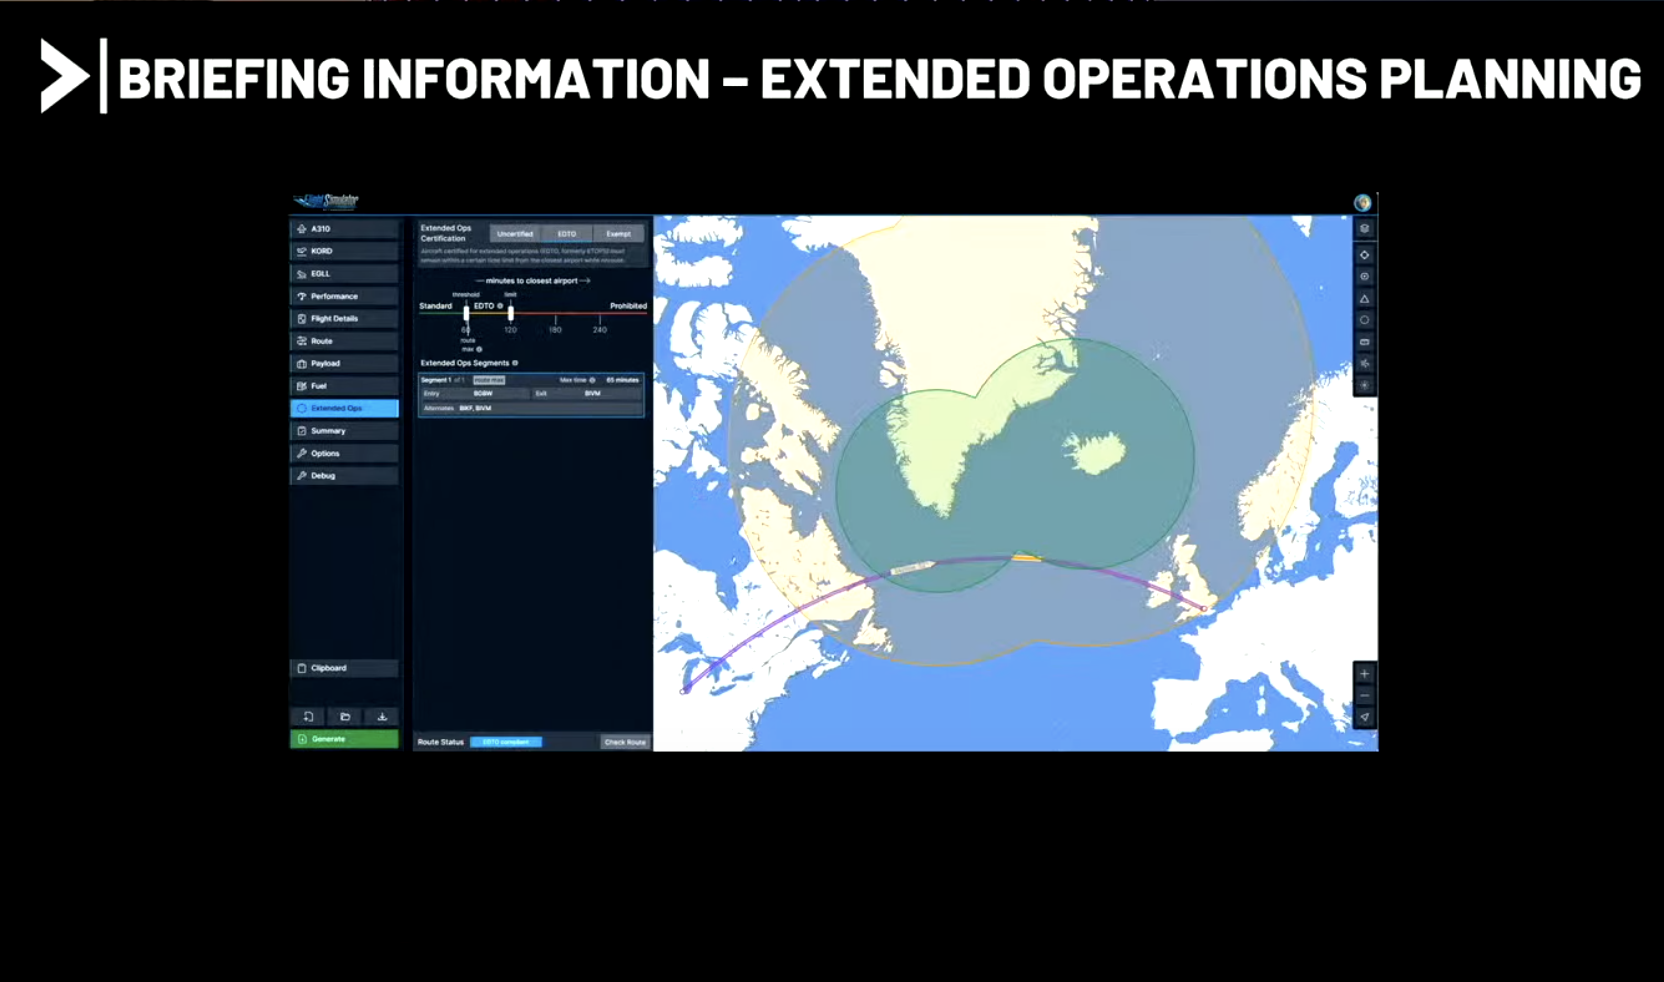Select EDTO certification option
Image resolution: width=1664 pixels, height=982 pixels.
(x=567, y=234)
